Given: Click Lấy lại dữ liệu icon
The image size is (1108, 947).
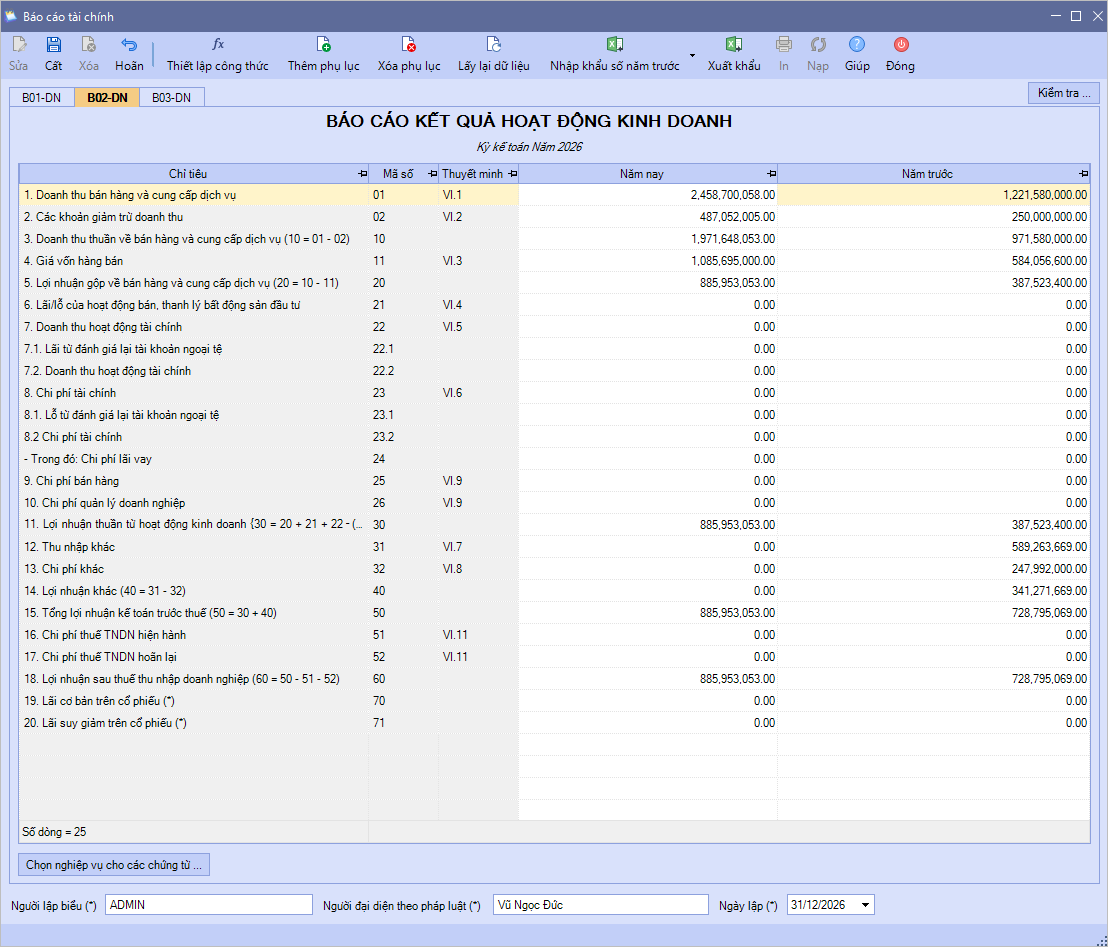Looking at the screenshot, I should pyautogui.click(x=493, y=45).
